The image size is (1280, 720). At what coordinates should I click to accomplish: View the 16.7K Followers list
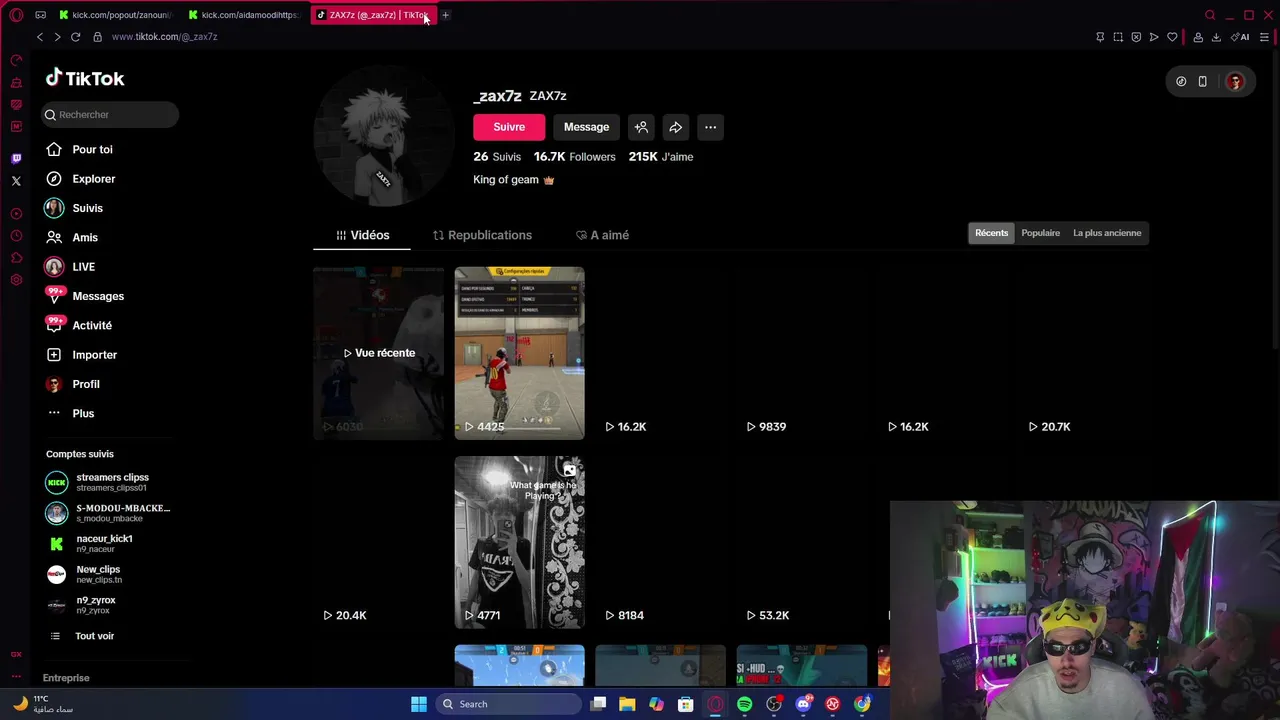574,157
